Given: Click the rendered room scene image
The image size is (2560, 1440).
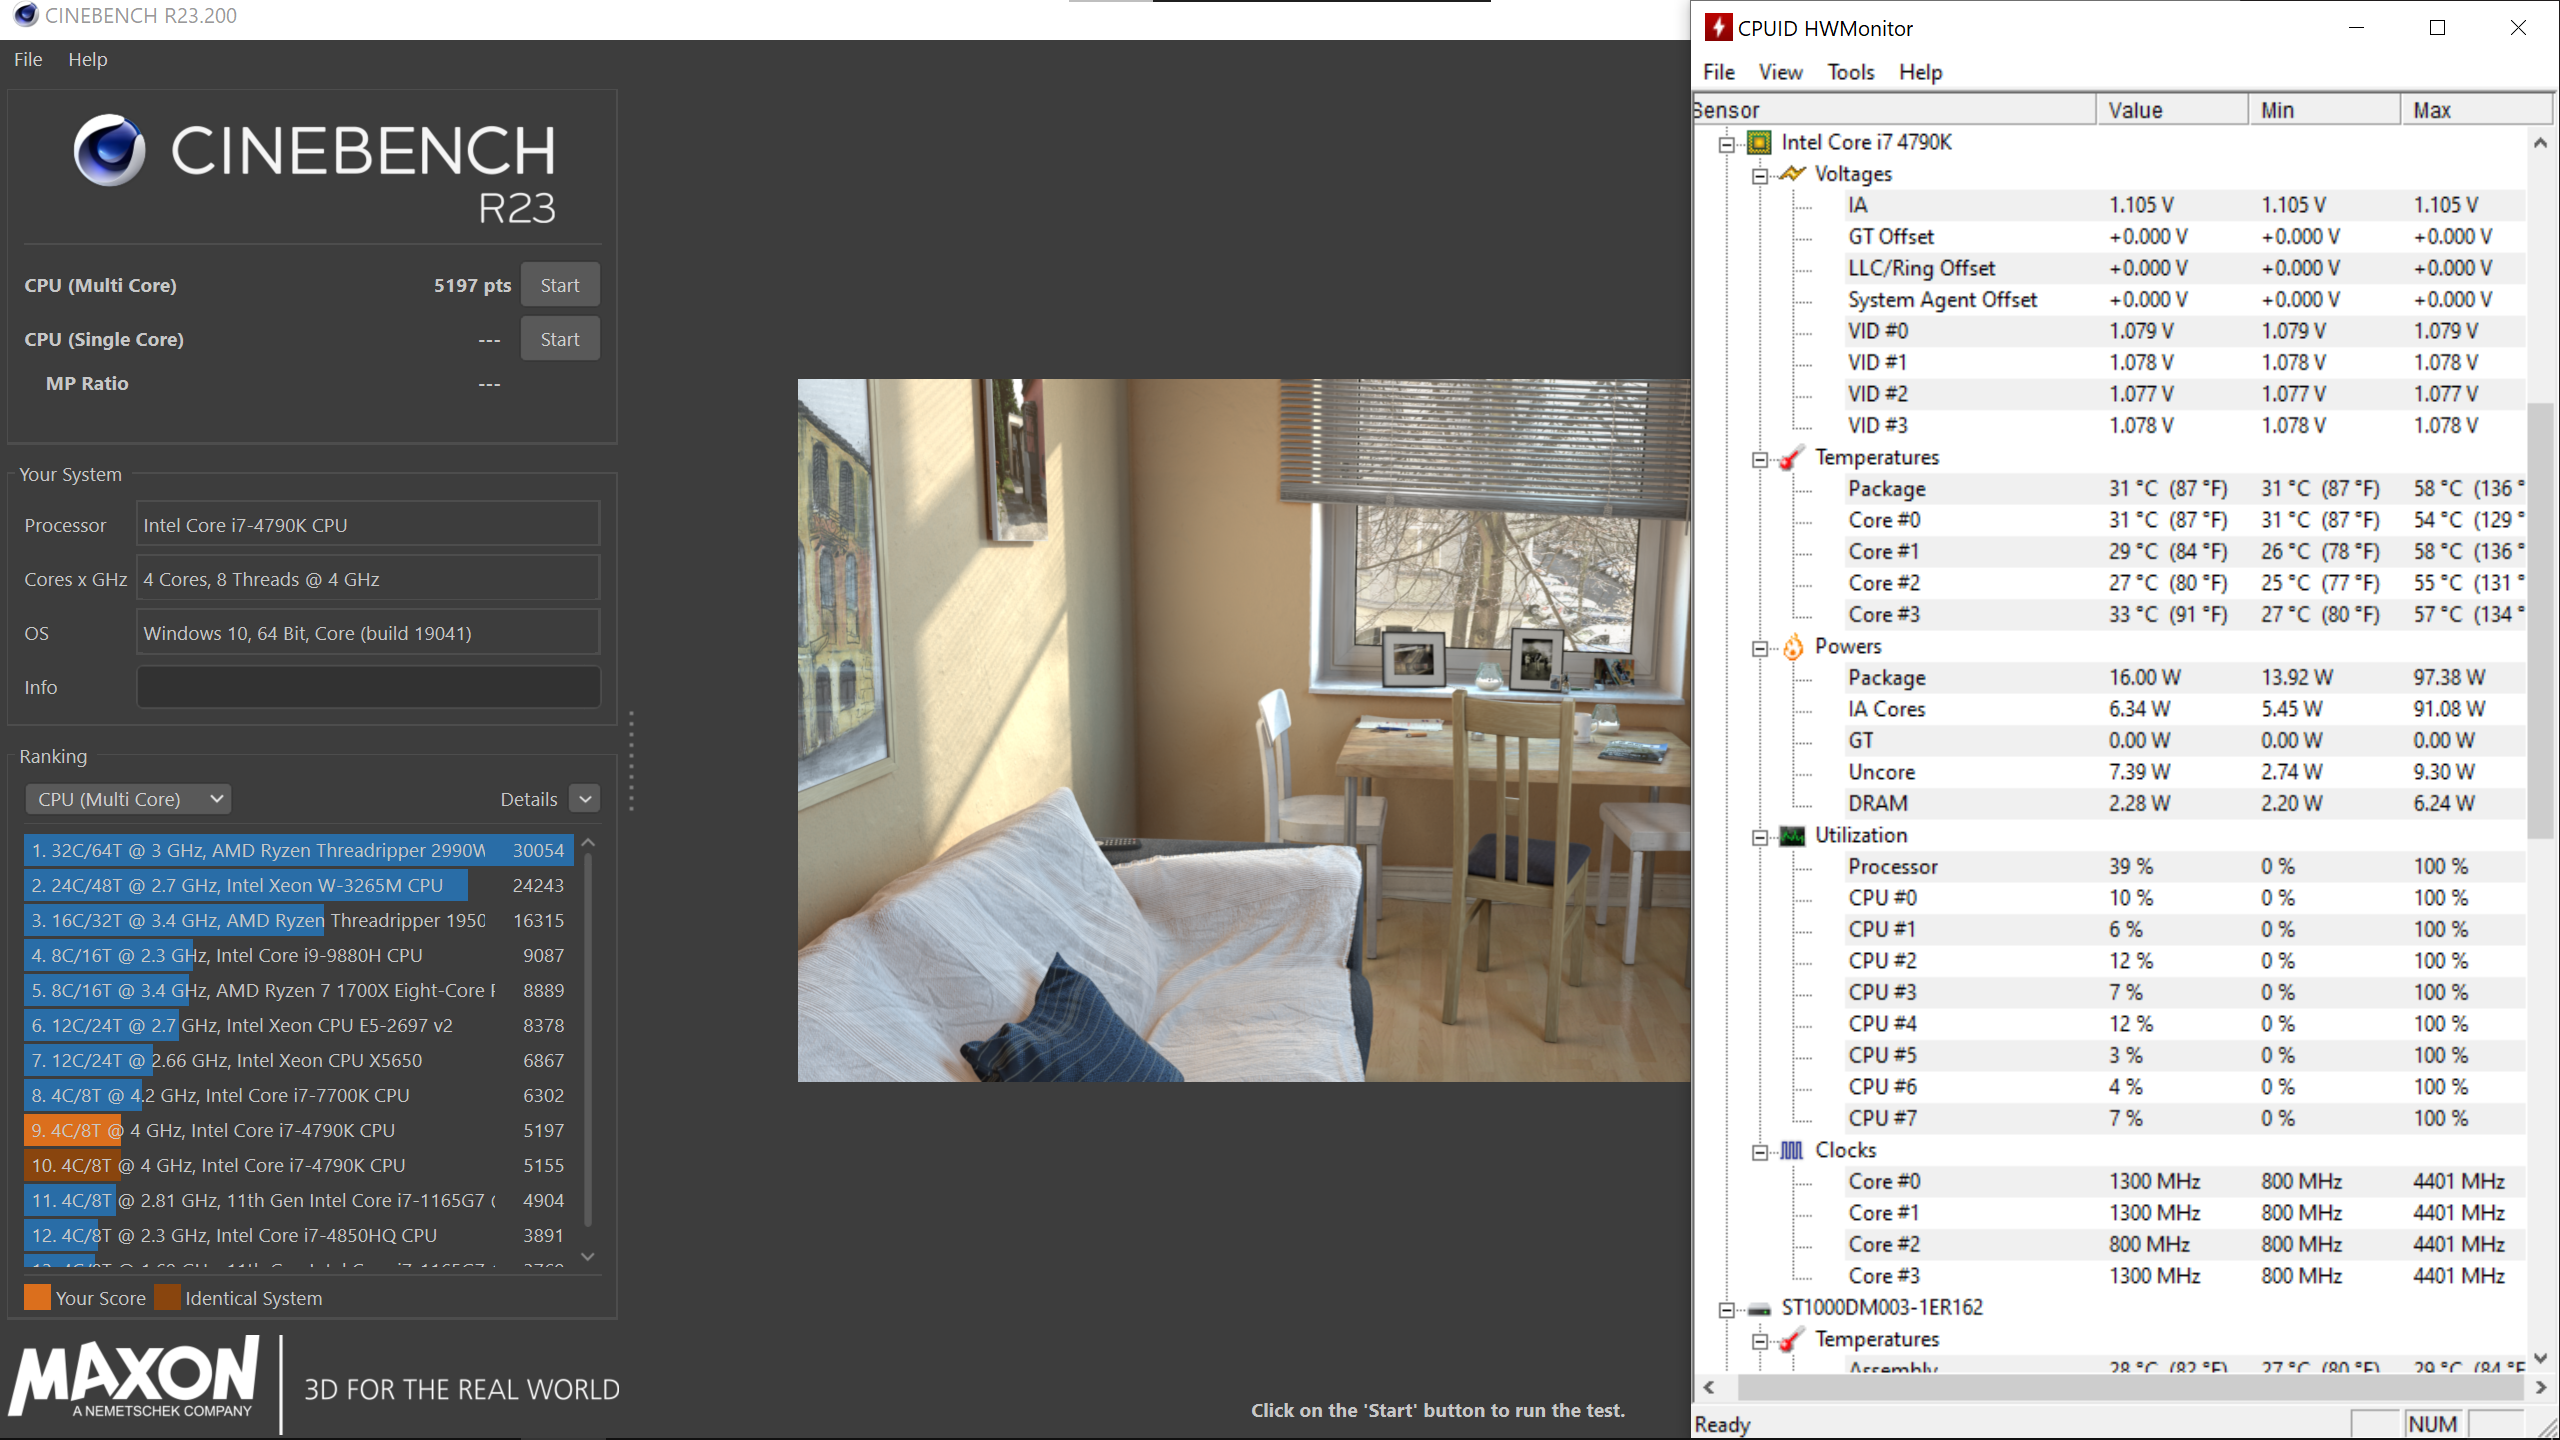Looking at the screenshot, I should click(x=1244, y=730).
